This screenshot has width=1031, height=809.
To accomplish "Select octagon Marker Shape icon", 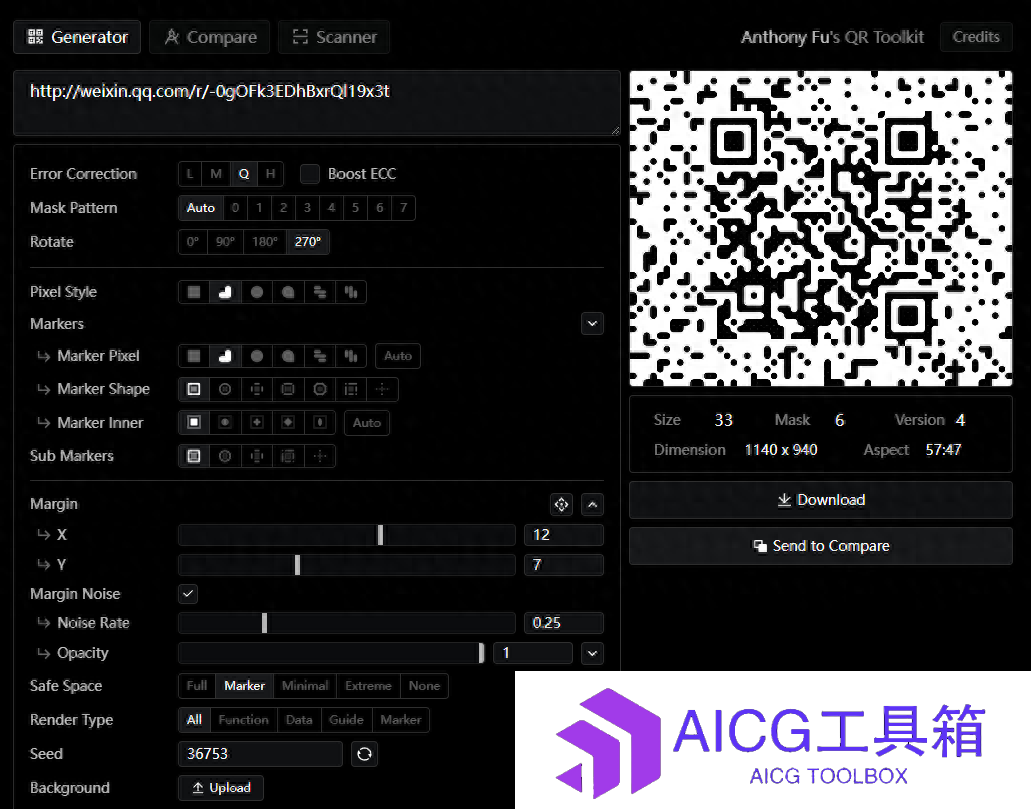I will pyautogui.click(x=320, y=389).
